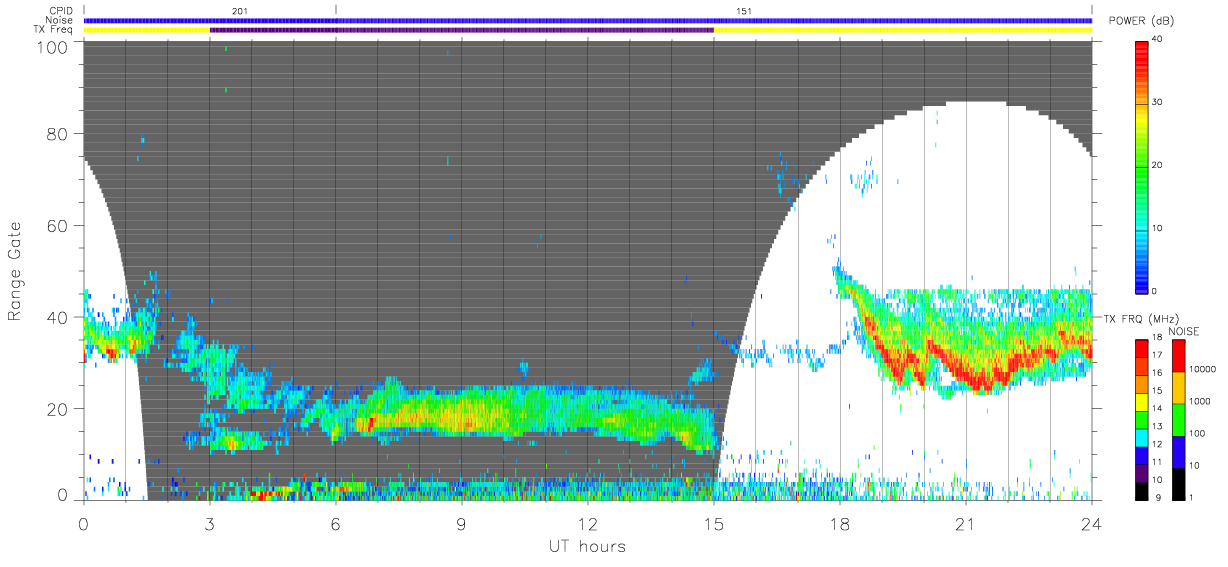Click the 100 label on NOISE scale

point(1197,433)
